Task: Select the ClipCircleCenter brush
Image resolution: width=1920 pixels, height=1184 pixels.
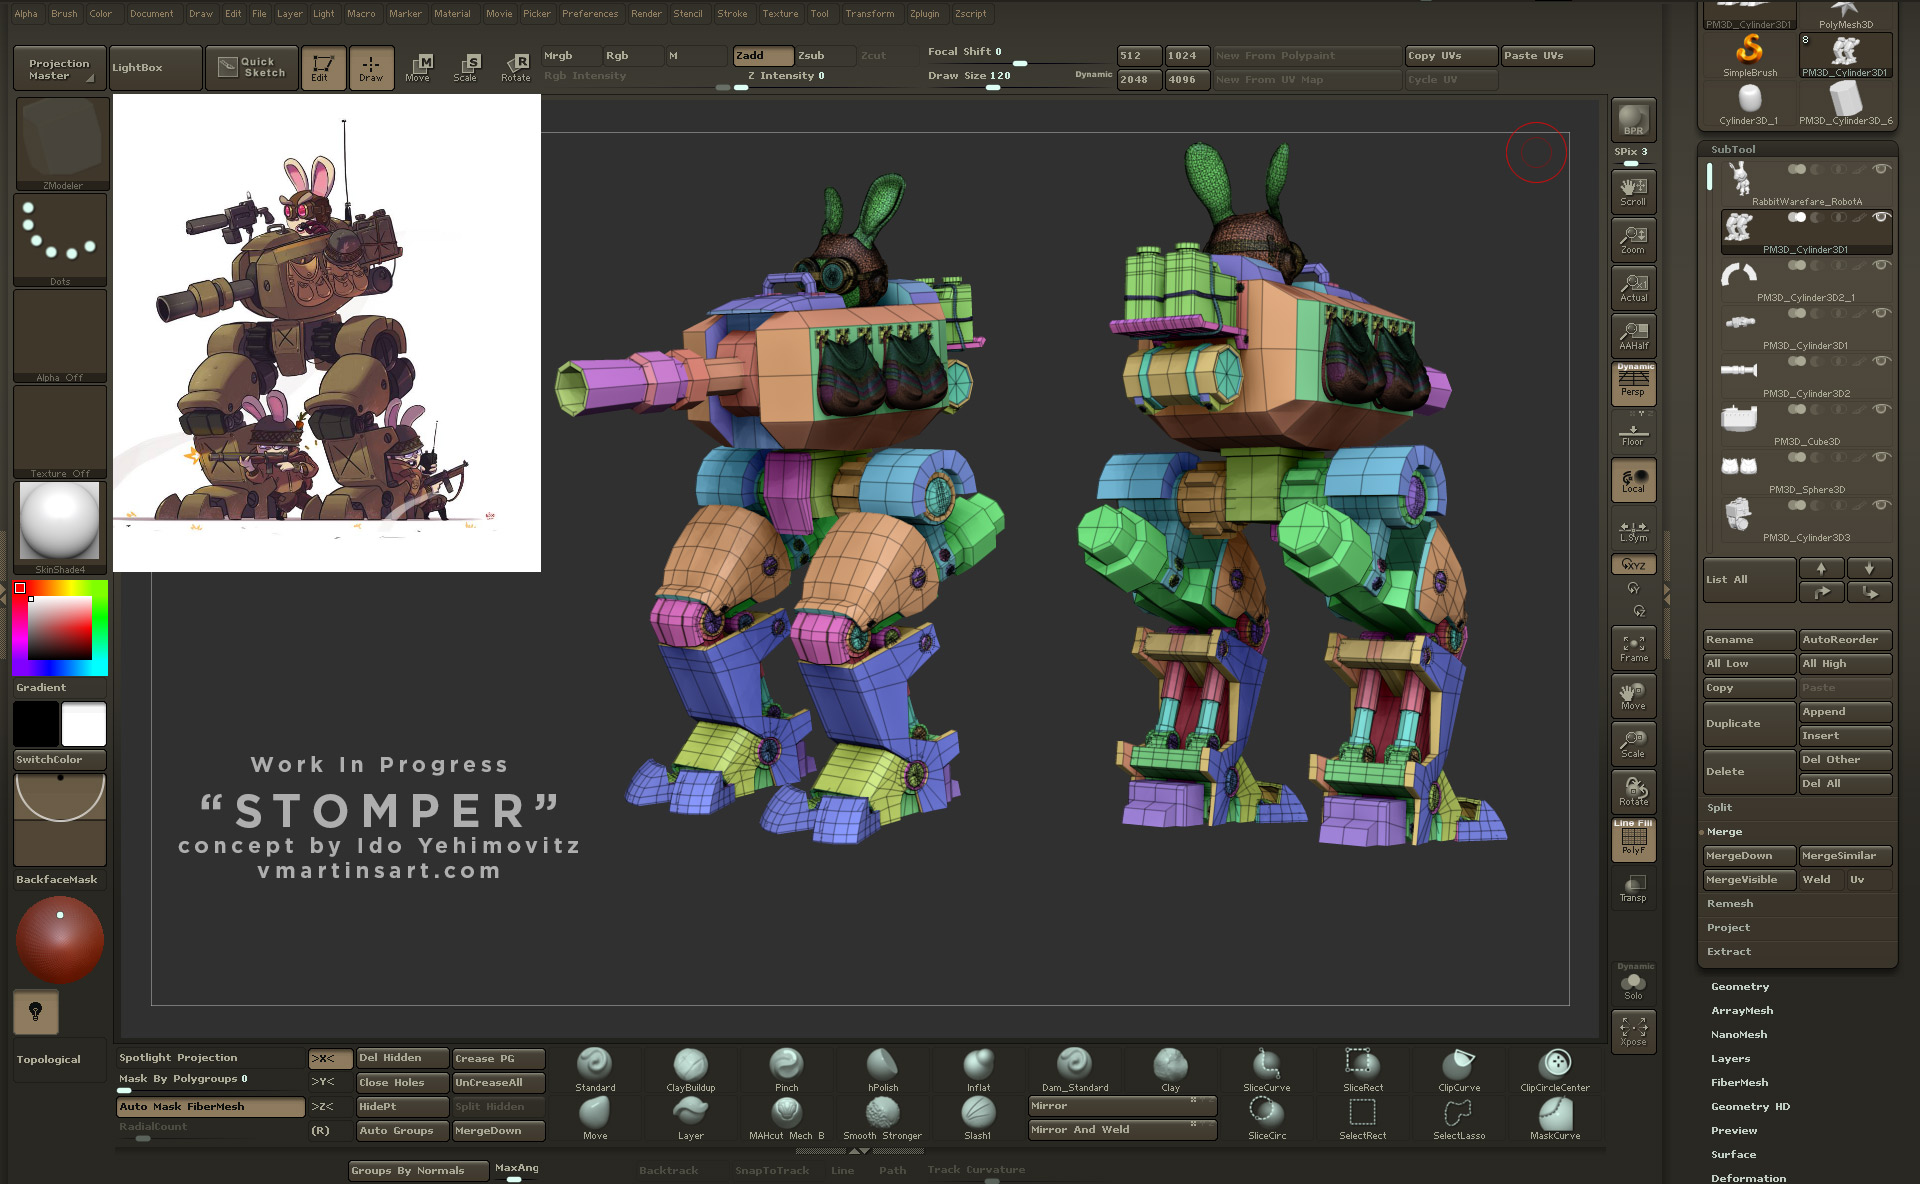Action: (1555, 1069)
